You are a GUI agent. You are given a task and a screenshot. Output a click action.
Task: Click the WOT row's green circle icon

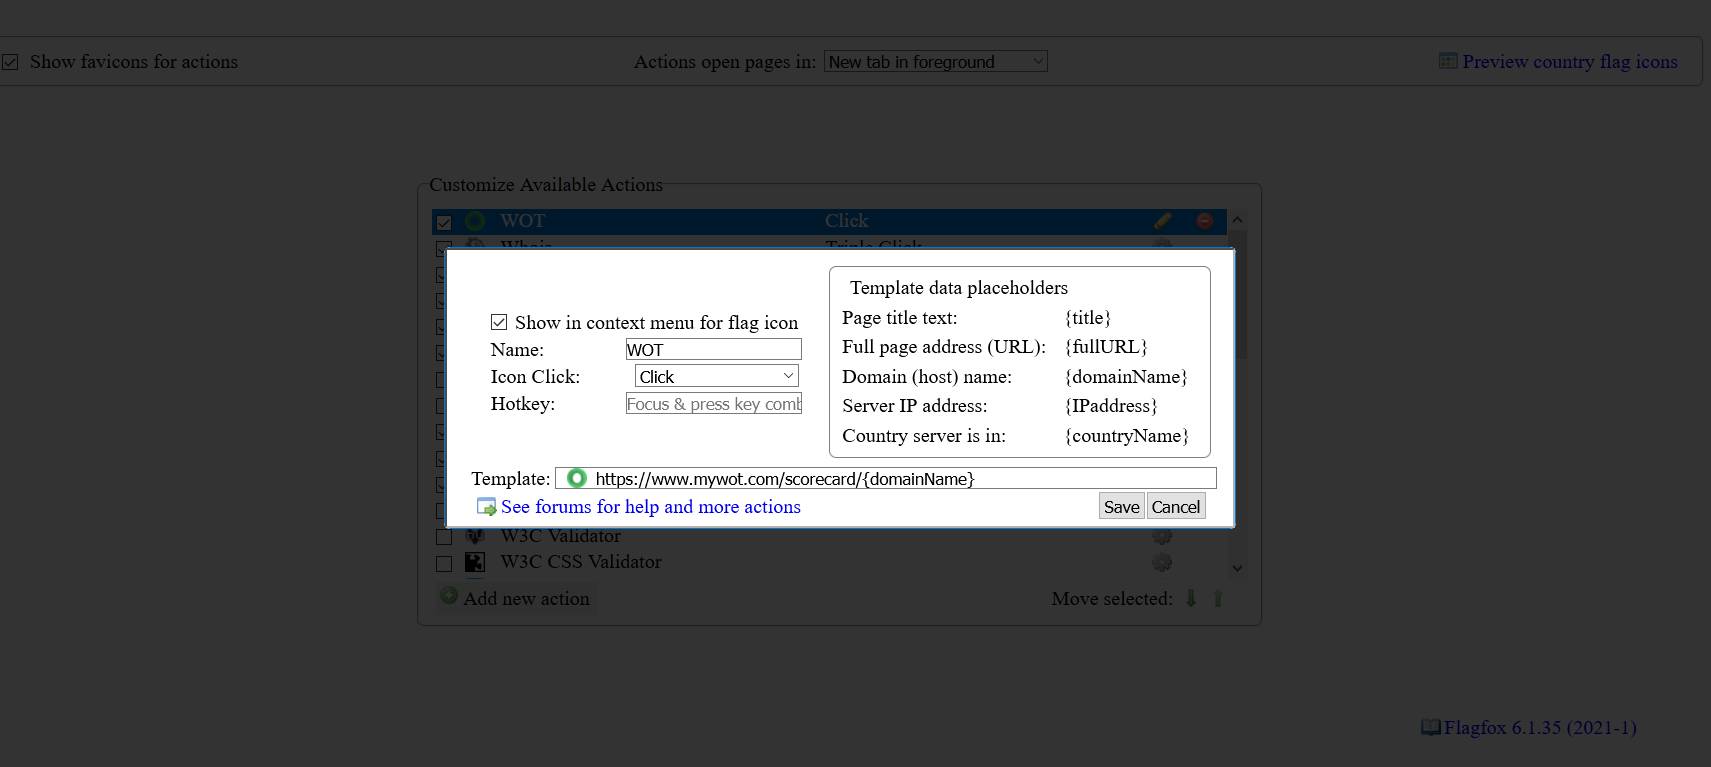(x=475, y=221)
